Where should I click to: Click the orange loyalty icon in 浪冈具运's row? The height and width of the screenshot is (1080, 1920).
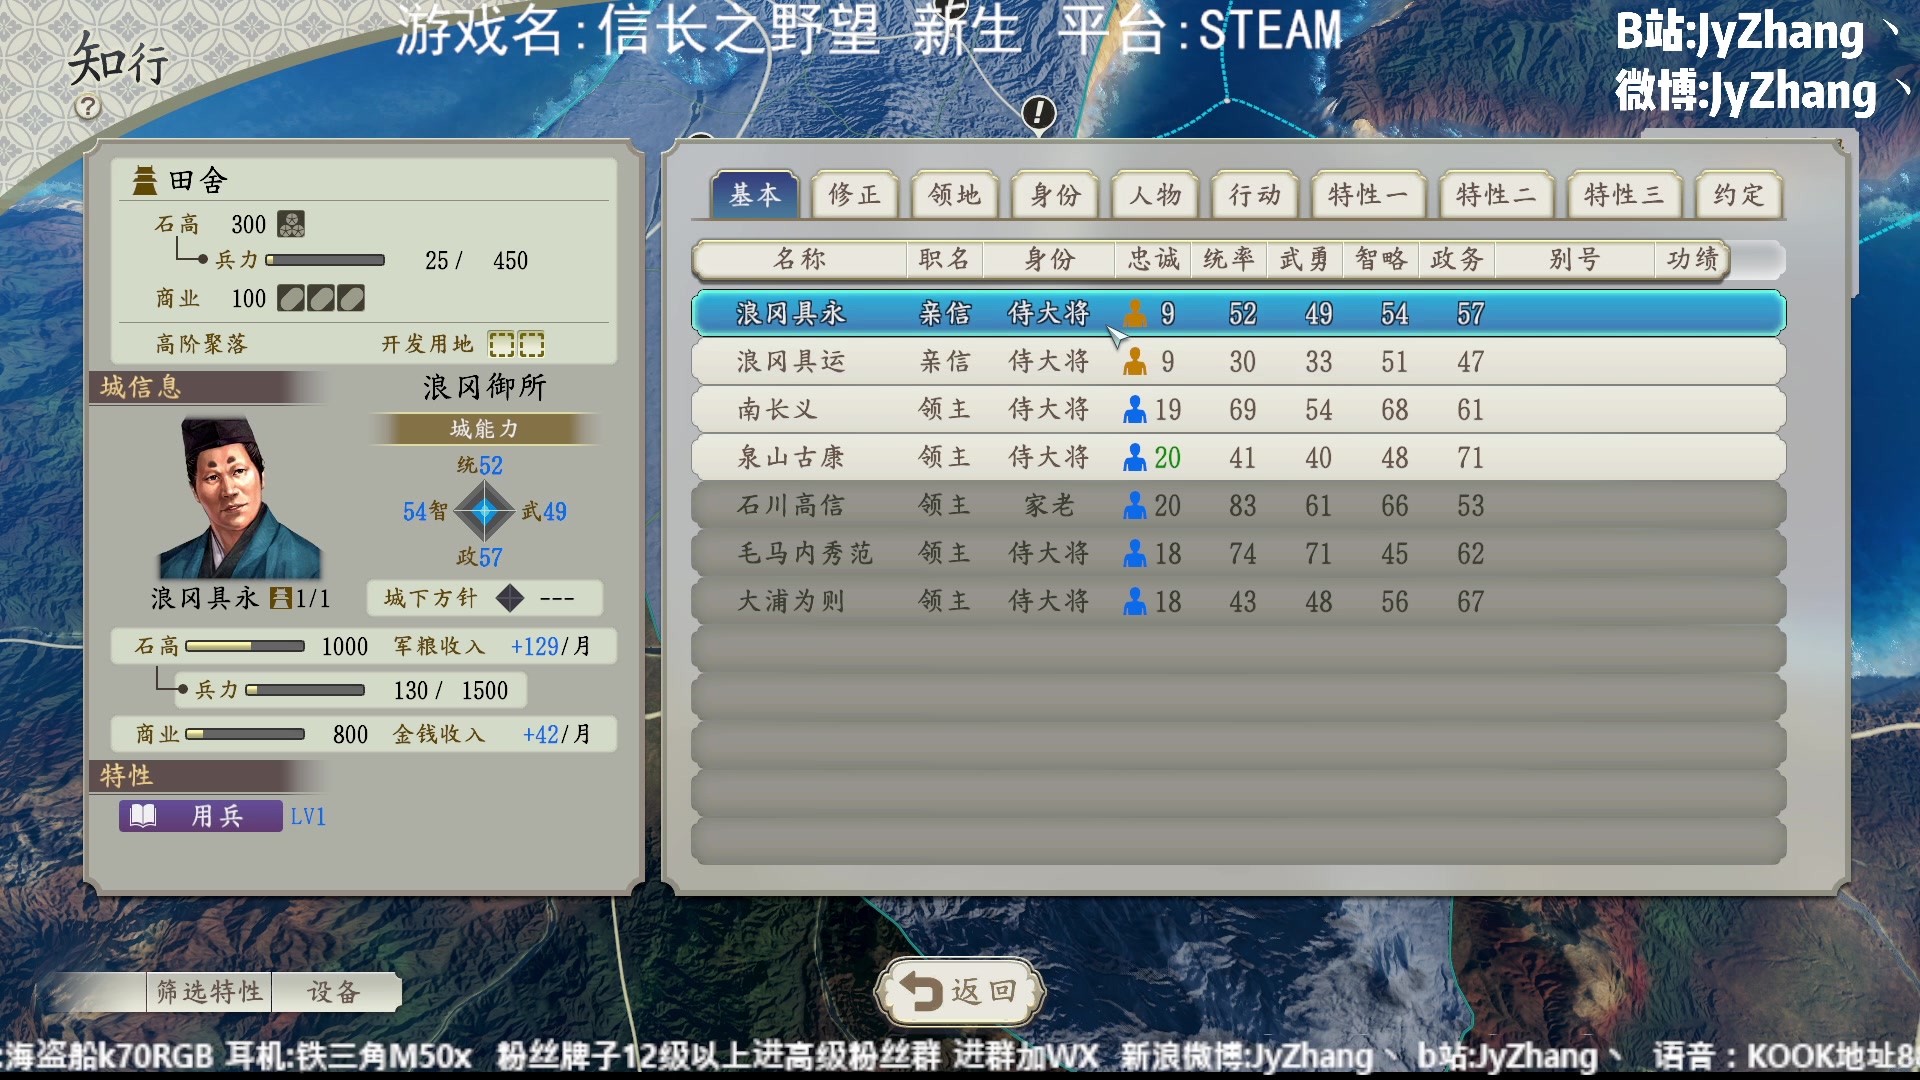[1135, 362]
